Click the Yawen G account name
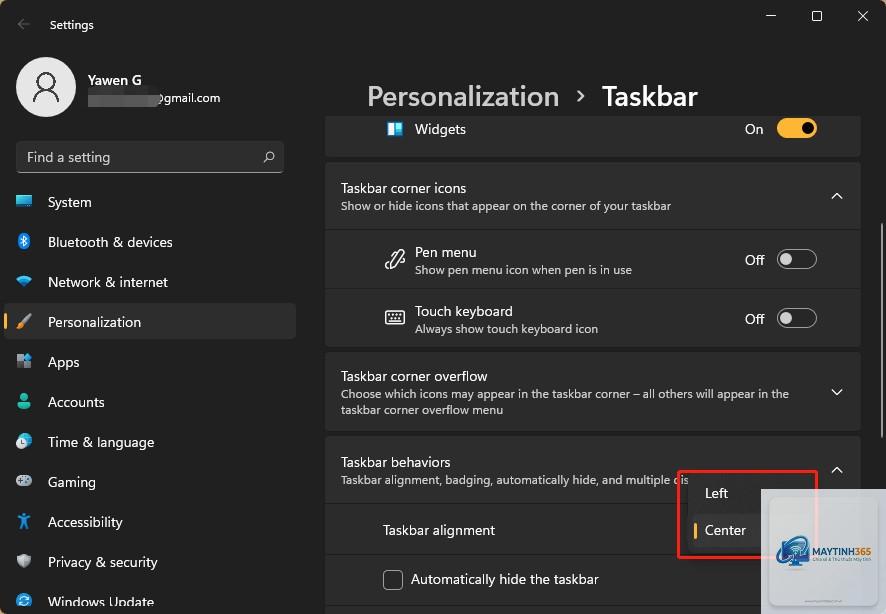 [x=115, y=80]
